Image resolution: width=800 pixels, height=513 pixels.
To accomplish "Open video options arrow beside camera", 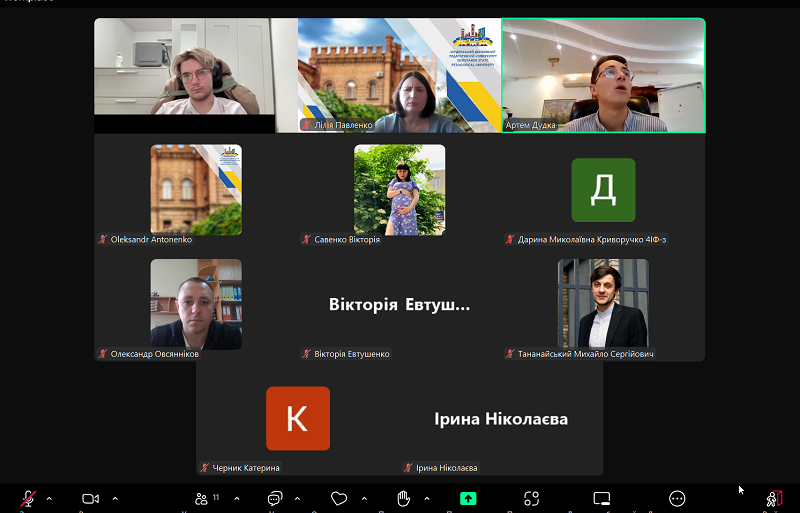I will [x=115, y=498].
